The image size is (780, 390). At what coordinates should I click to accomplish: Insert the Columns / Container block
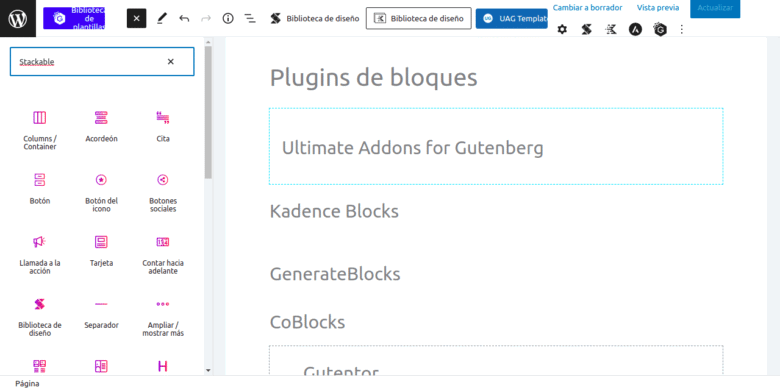[40, 130]
